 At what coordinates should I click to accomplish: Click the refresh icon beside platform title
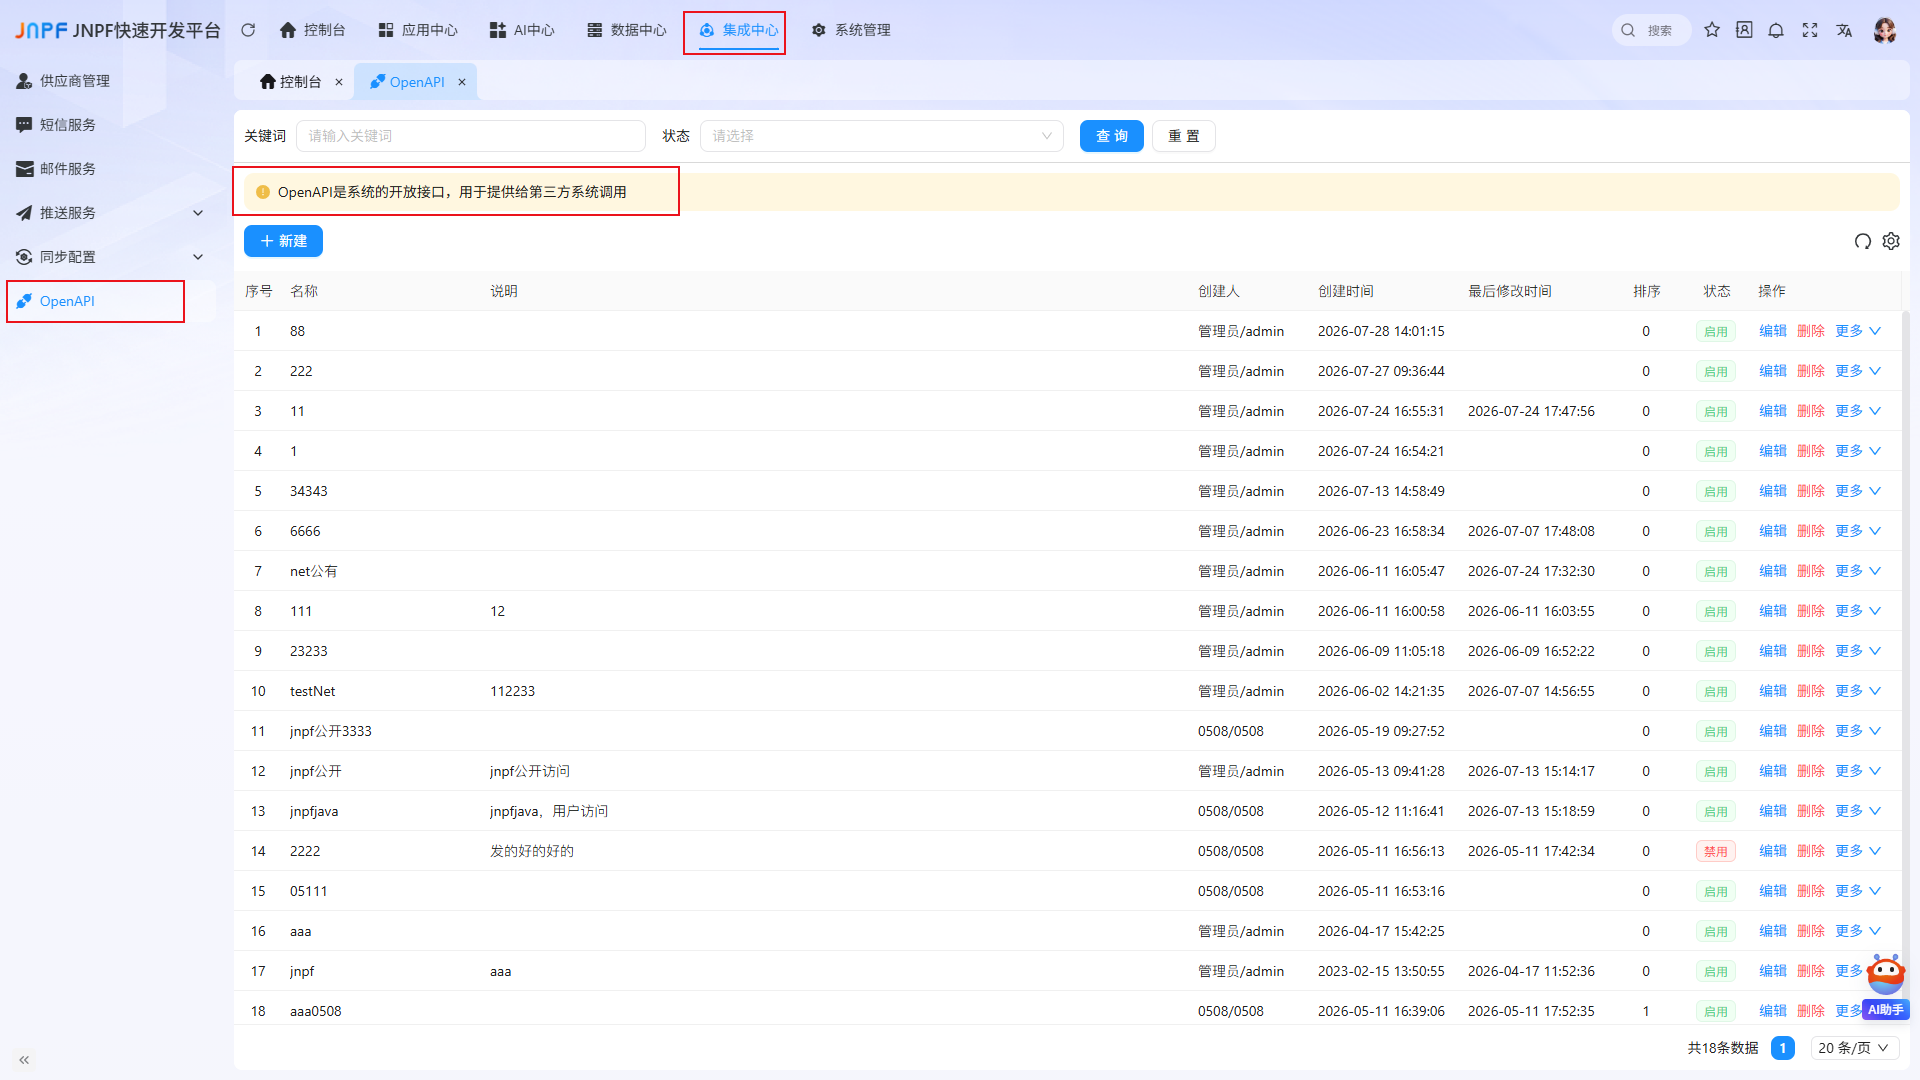248,30
